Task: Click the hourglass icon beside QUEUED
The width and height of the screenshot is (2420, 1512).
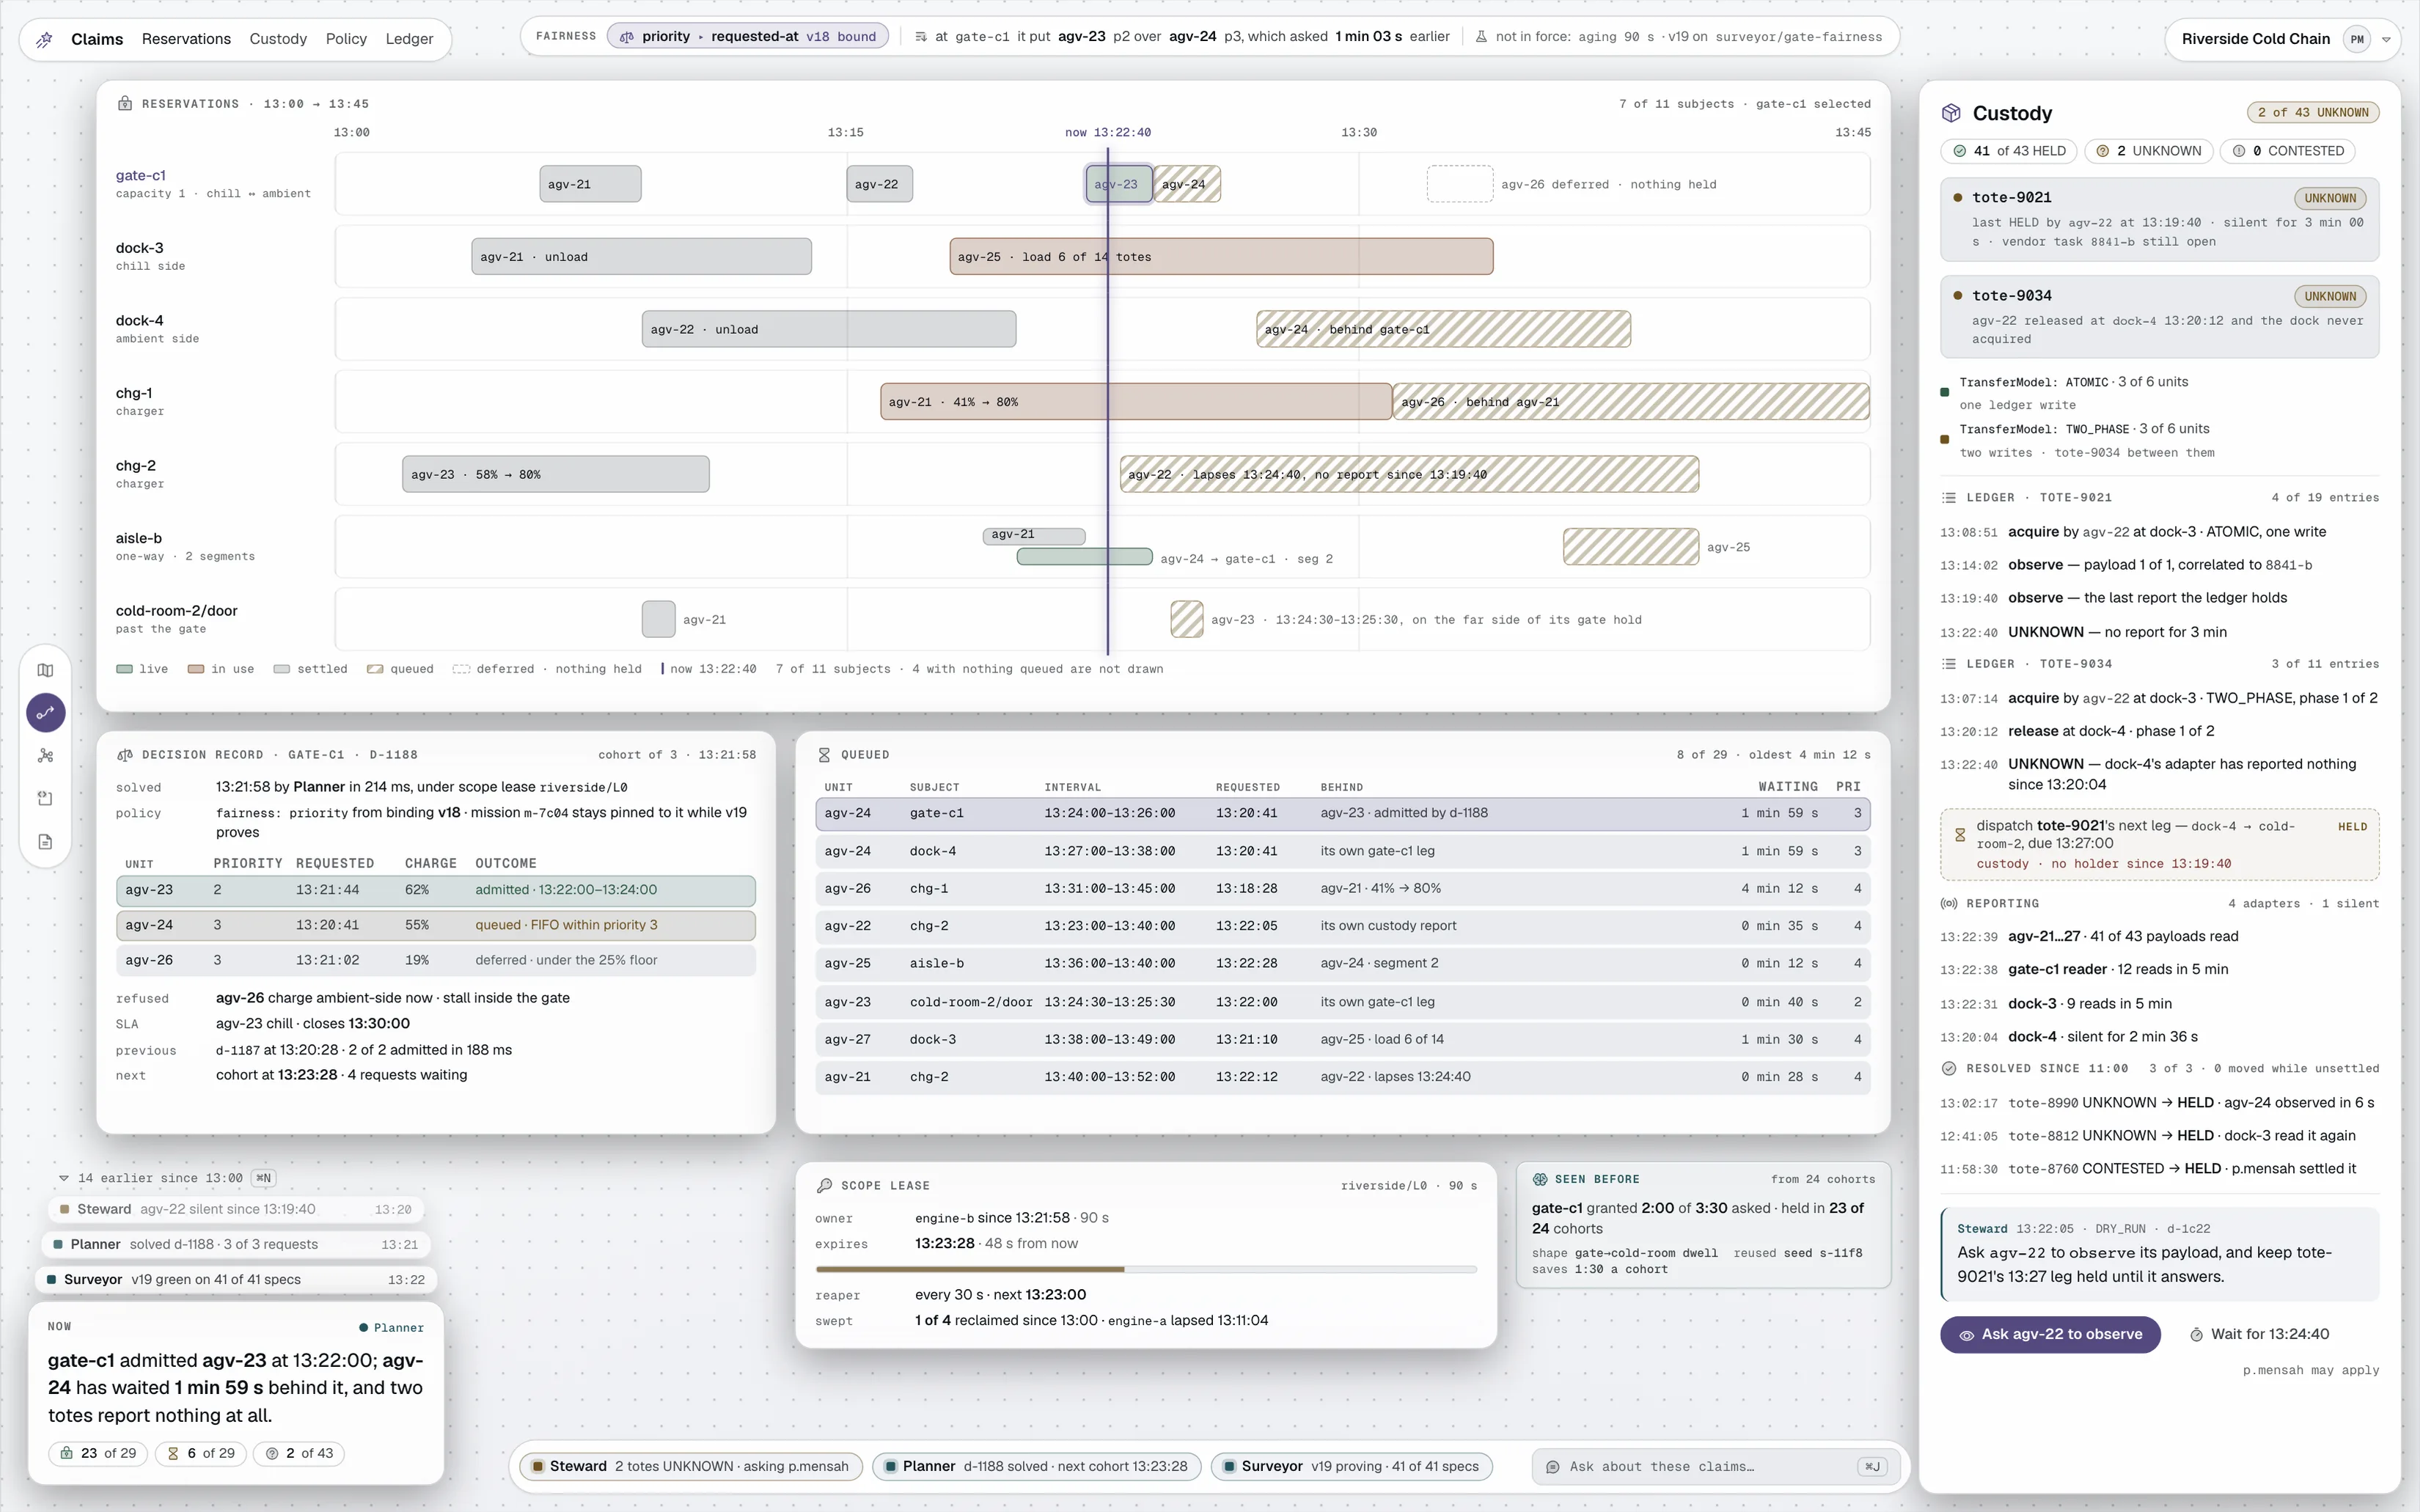Action: pyautogui.click(x=824, y=755)
